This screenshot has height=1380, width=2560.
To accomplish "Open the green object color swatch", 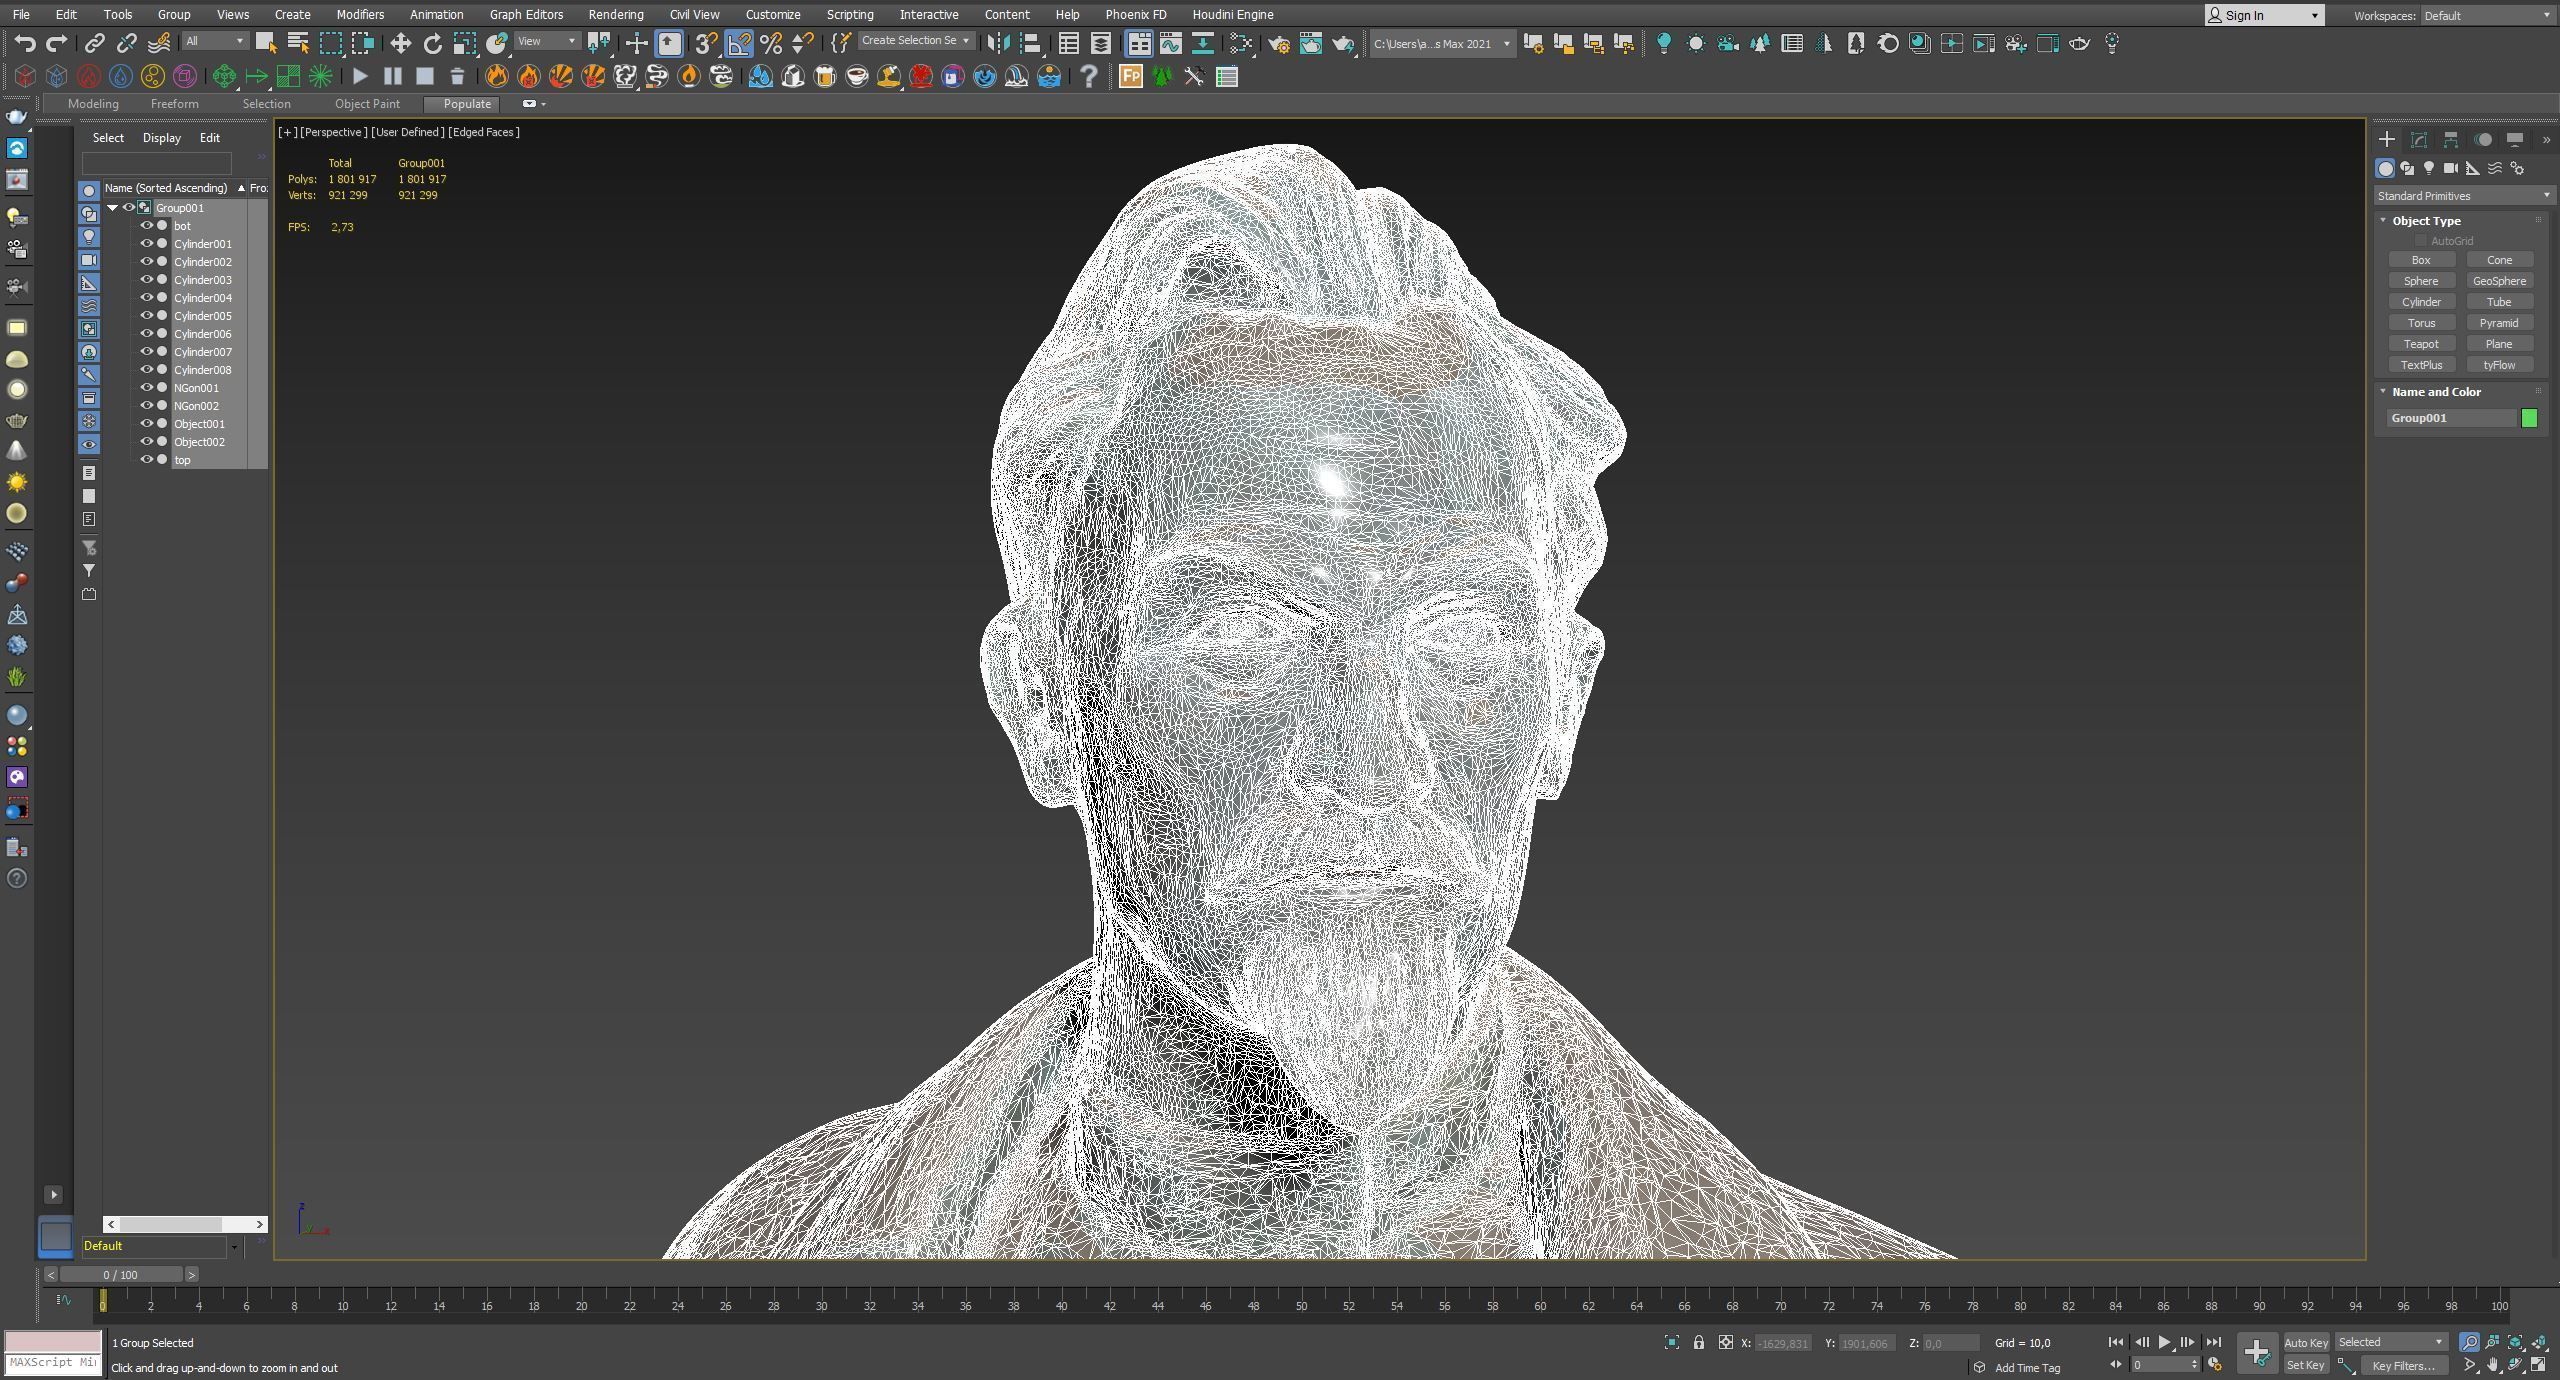I will [x=2529, y=418].
